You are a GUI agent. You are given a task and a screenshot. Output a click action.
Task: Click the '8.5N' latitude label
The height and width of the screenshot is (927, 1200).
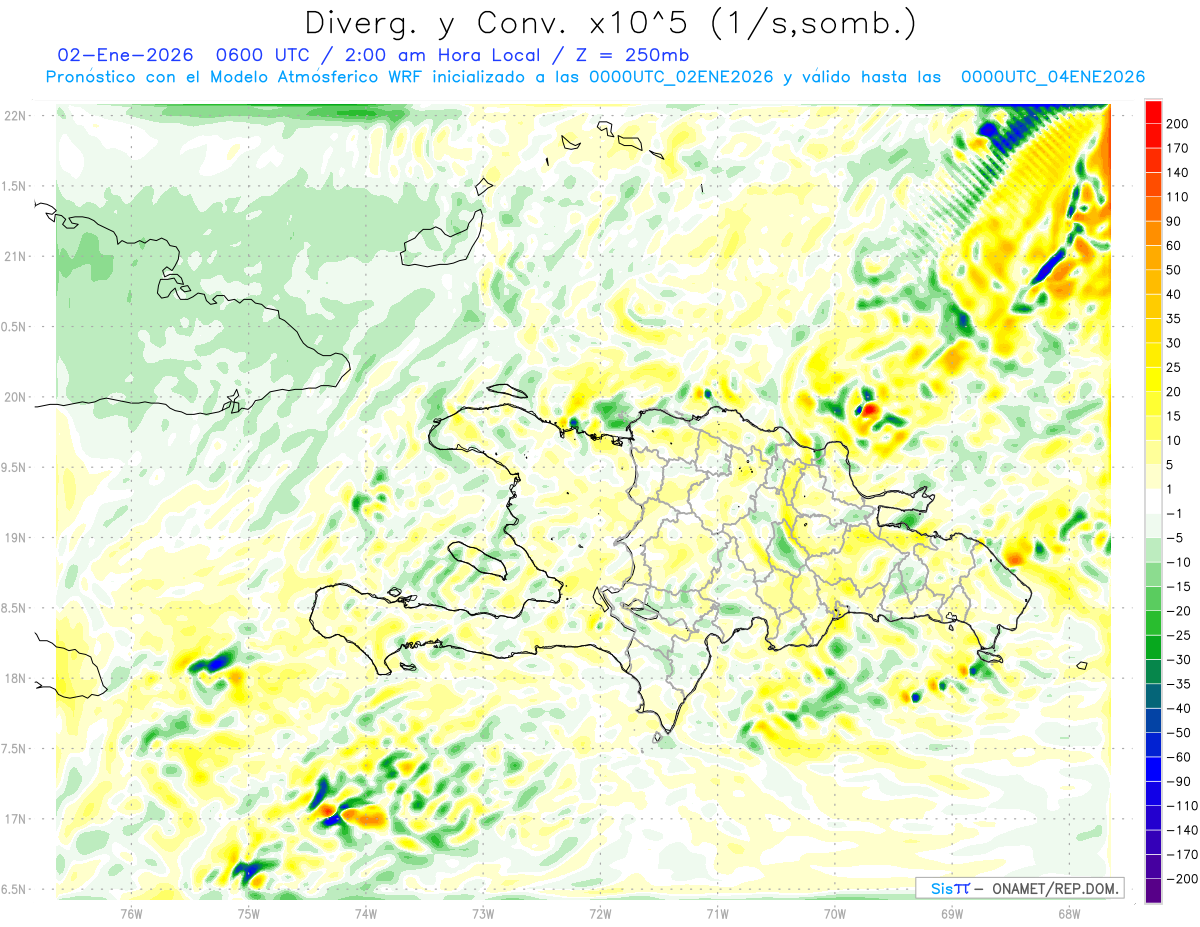click(15, 608)
